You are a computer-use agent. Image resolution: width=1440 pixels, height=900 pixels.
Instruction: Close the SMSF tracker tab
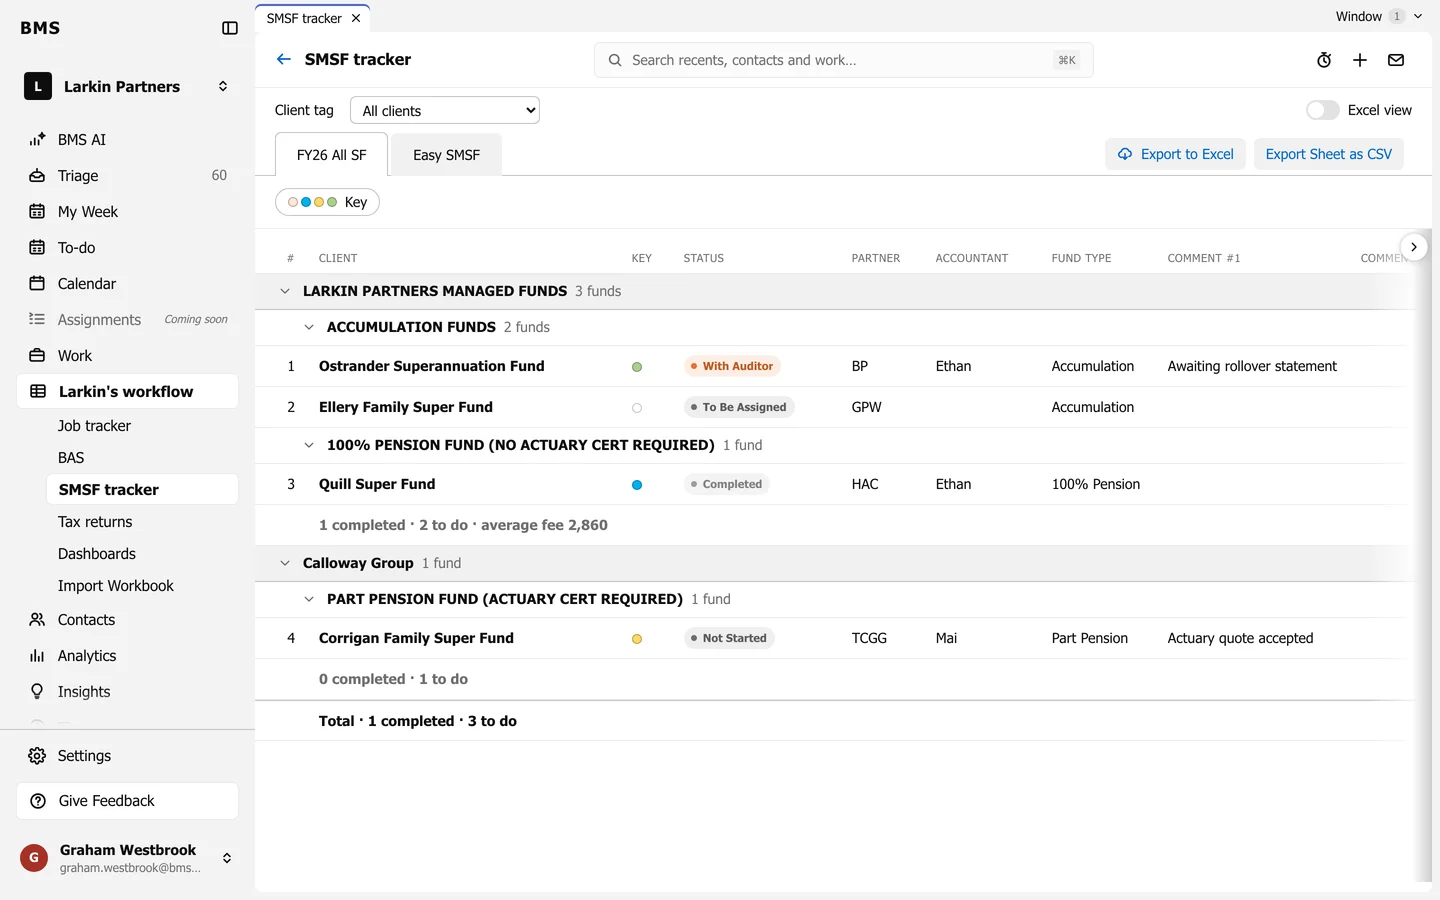click(356, 18)
